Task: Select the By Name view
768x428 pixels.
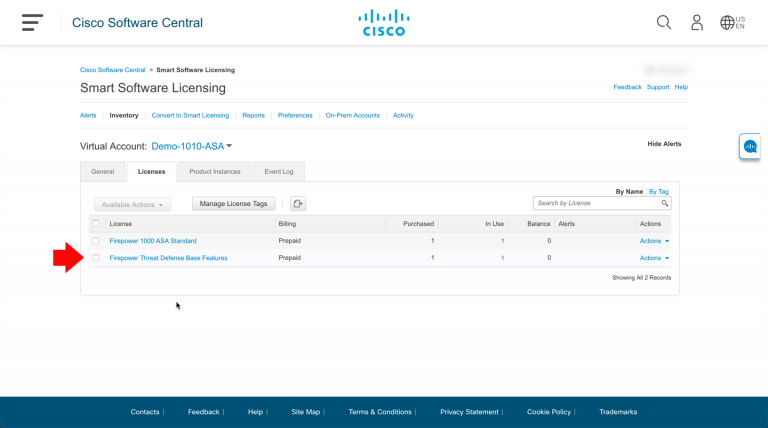Action: click(629, 191)
